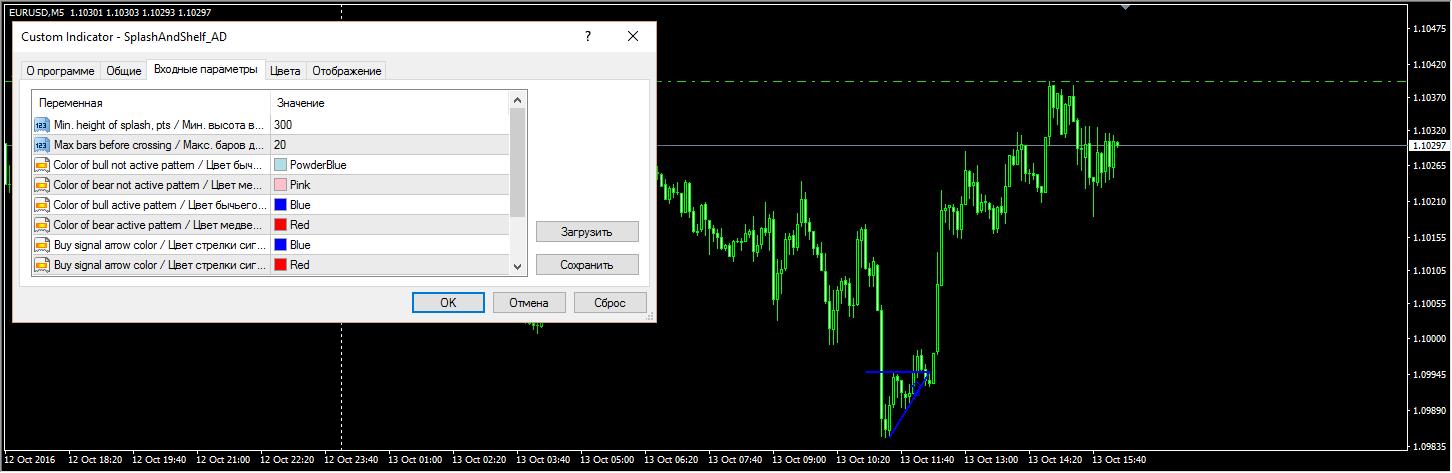Switch to the Общие tab
Screen dimensions: 1452x473
[124, 71]
